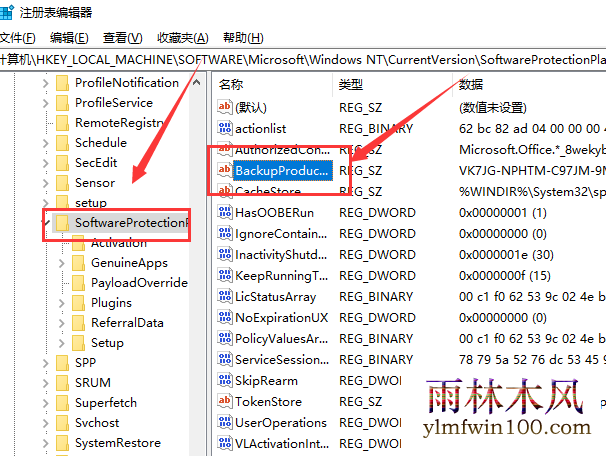
Task: Select the Sensor folder icon
Action: [63, 183]
